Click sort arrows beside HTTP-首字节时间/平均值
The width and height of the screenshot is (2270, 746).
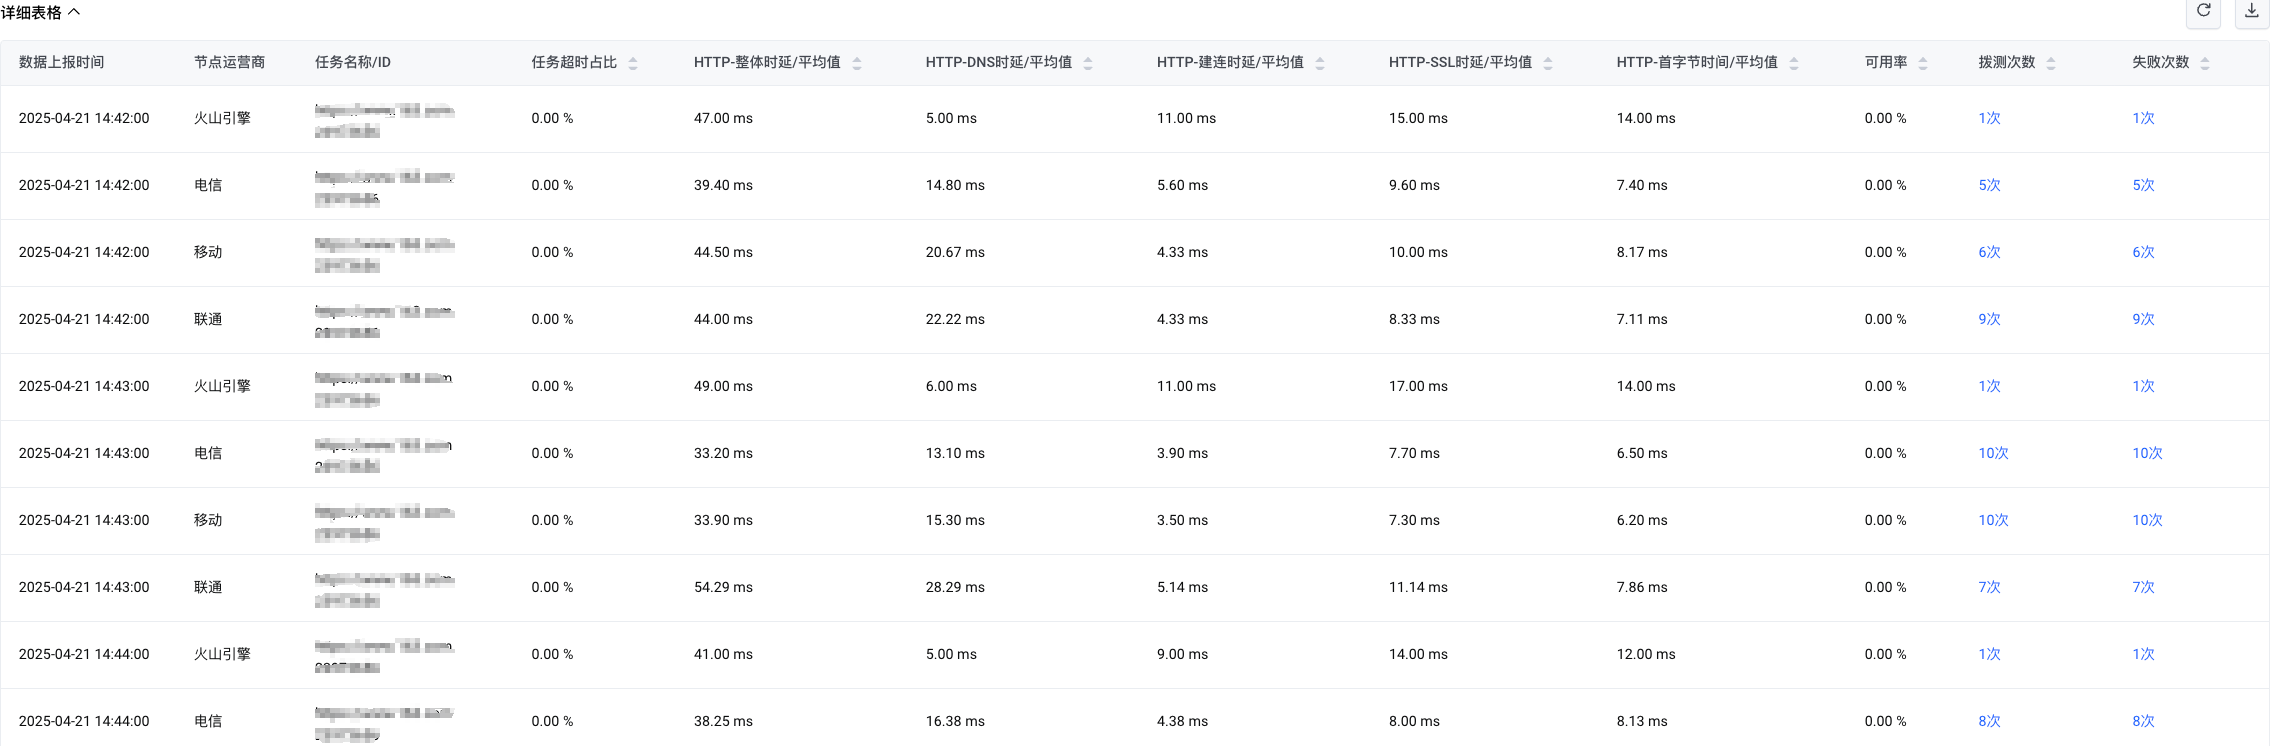point(1794,63)
